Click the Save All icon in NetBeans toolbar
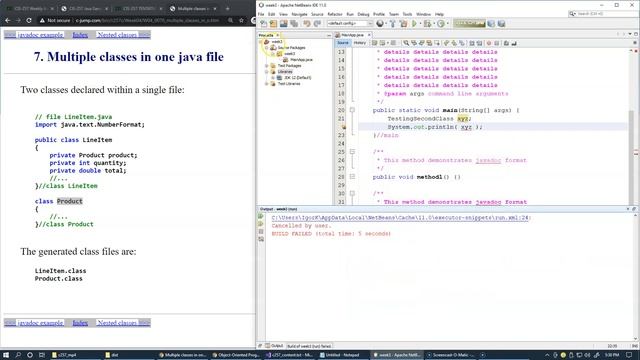This screenshot has height=360, width=640. click(293, 24)
